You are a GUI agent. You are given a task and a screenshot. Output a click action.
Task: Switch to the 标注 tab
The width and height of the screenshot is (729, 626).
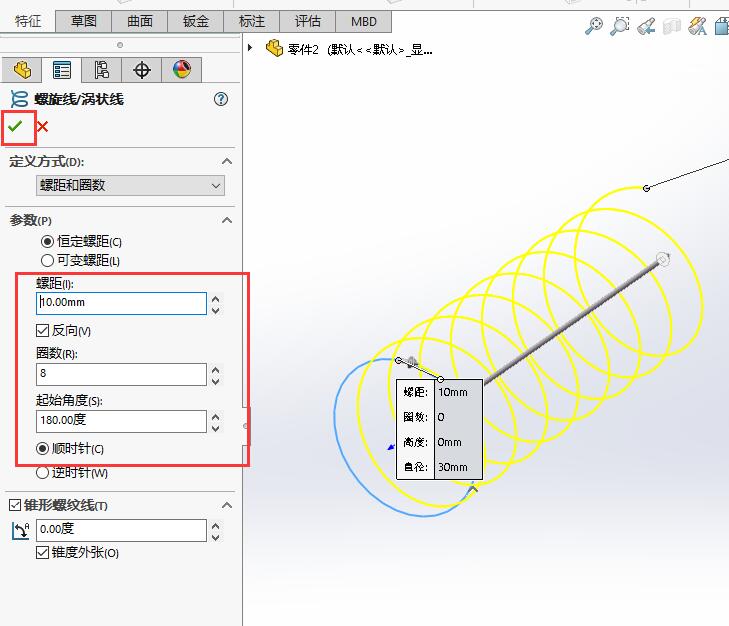click(252, 21)
